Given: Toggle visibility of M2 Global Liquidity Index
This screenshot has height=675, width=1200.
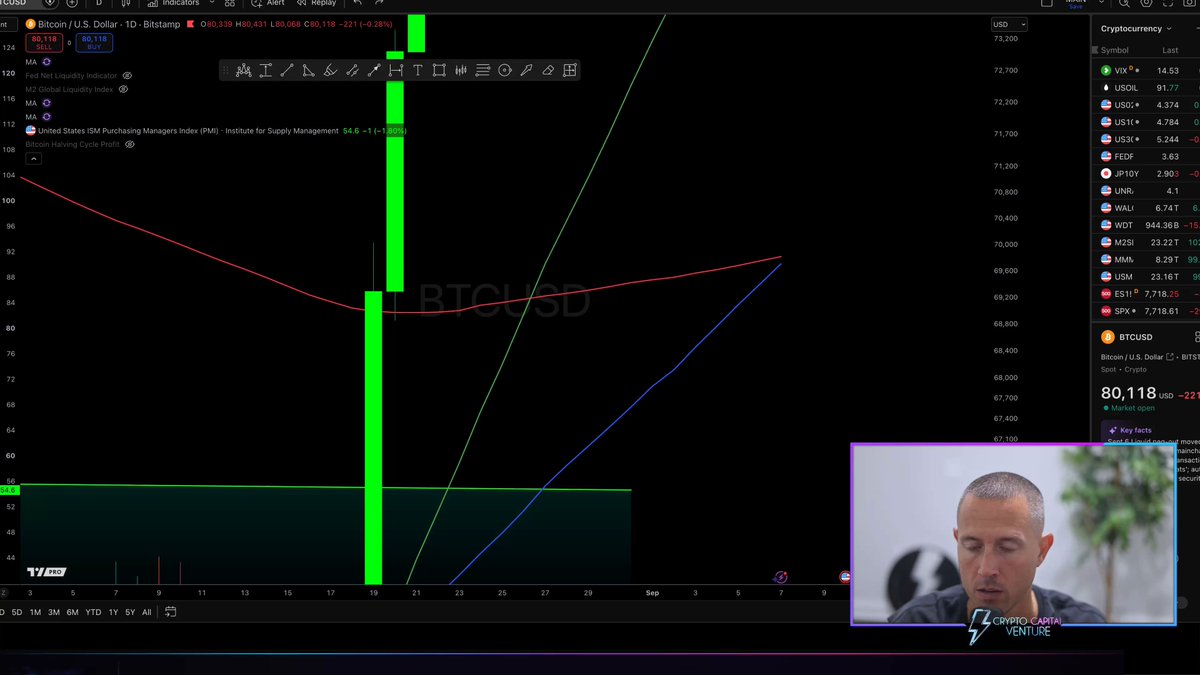Looking at the screenshot, I should pyautogui.click(x=123, y=89).
